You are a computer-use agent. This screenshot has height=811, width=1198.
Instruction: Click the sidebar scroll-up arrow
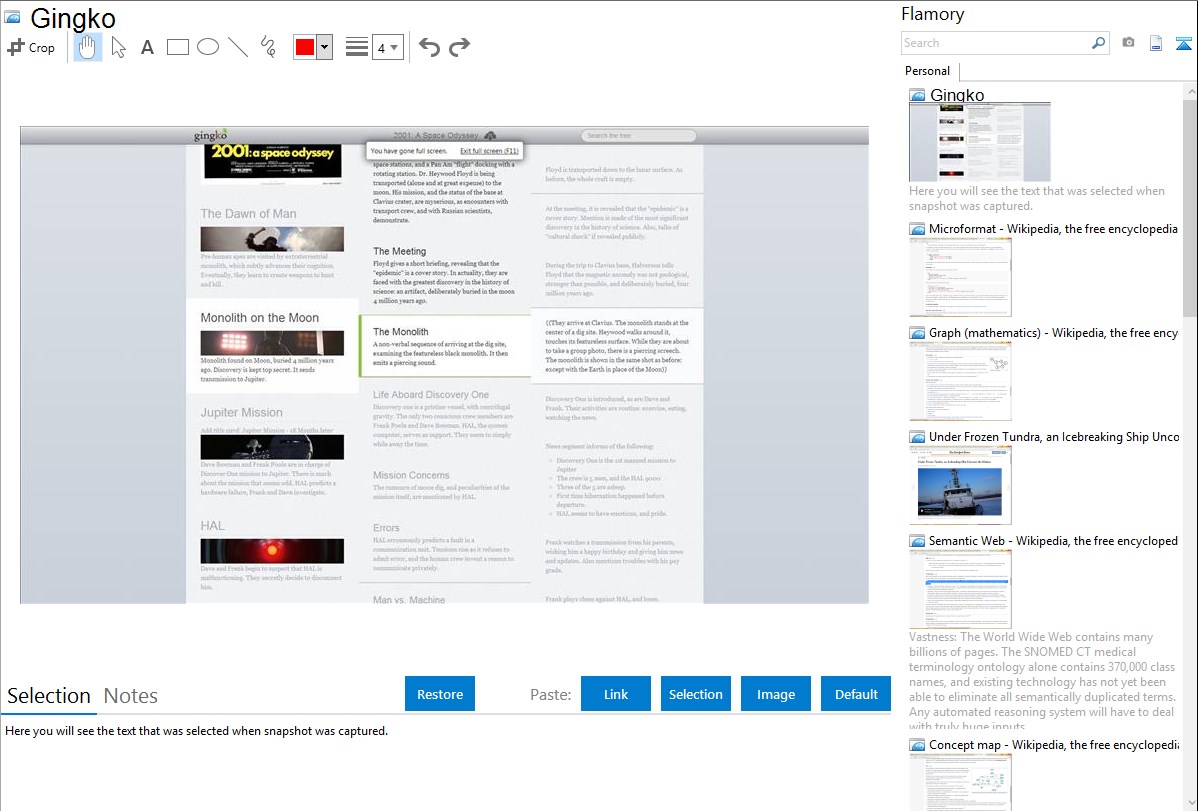1190,91
